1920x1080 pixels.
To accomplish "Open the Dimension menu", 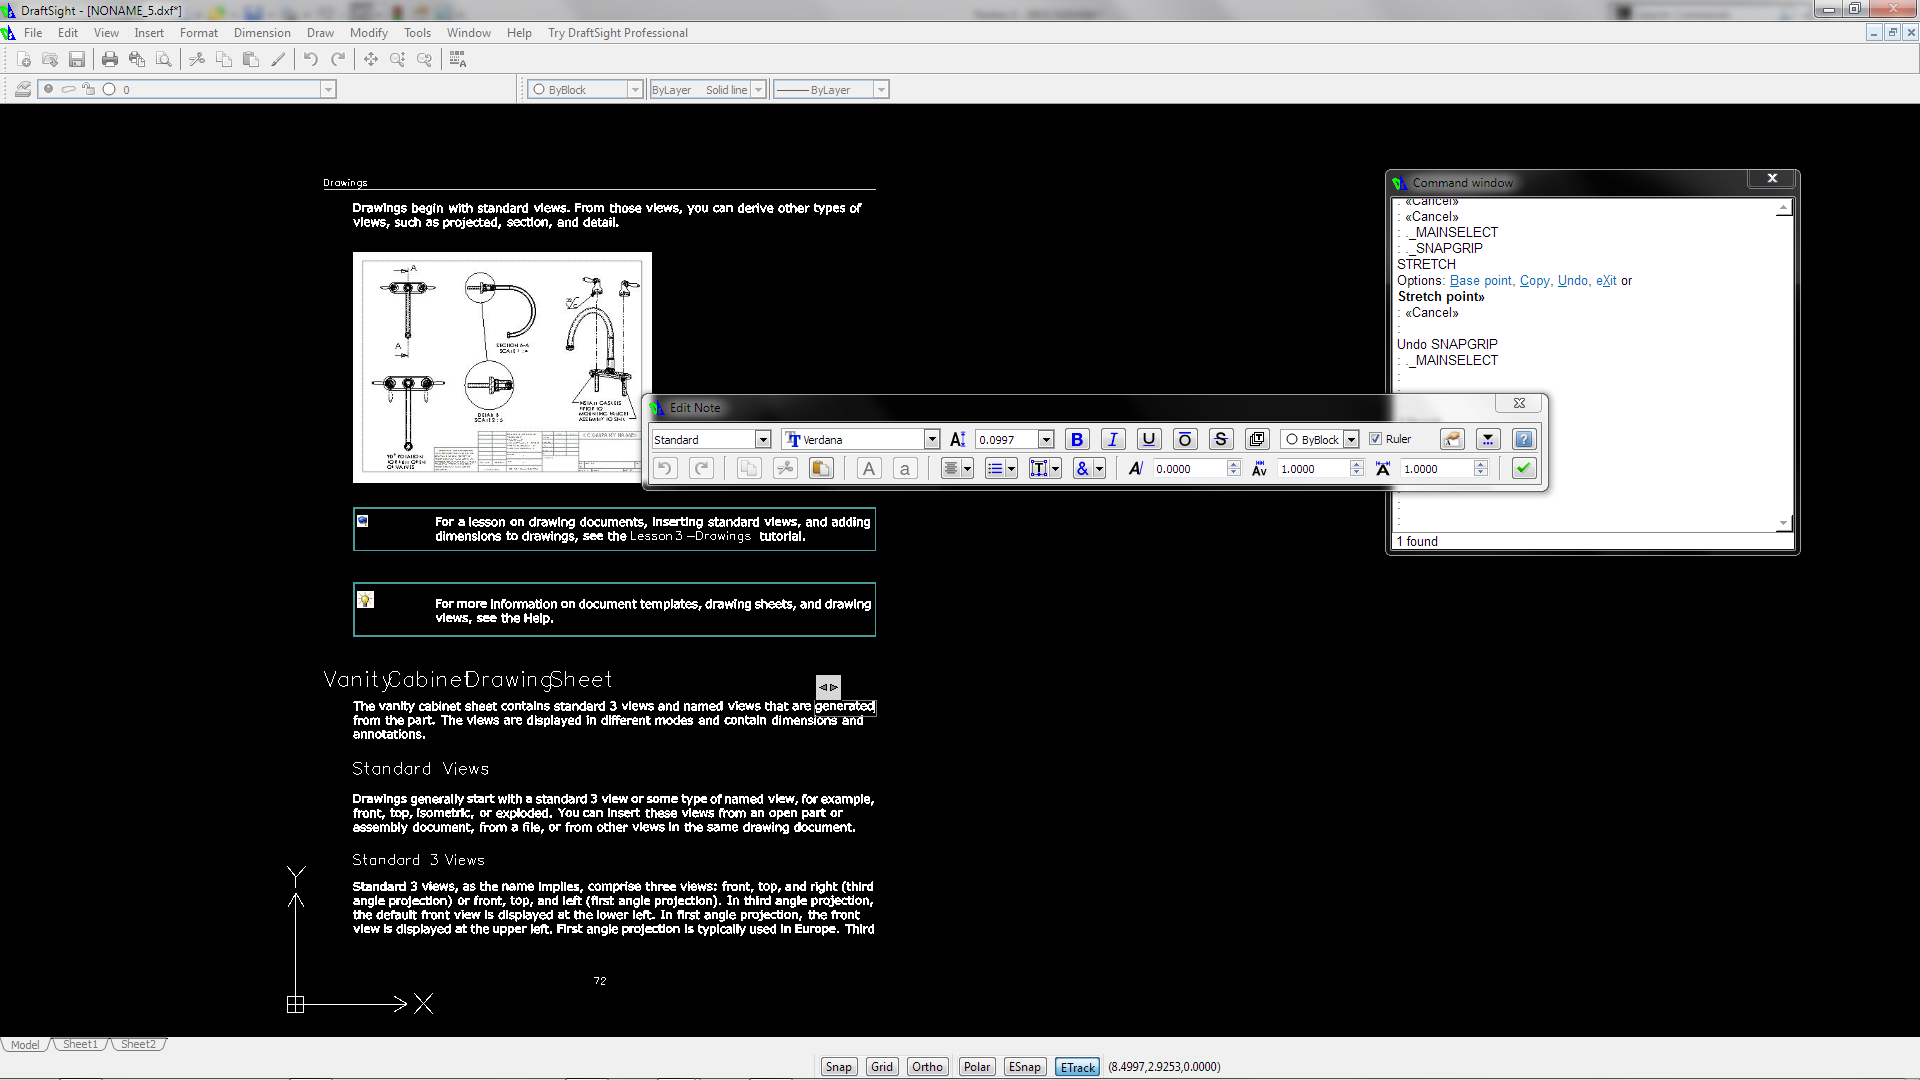I will (262, 33).
